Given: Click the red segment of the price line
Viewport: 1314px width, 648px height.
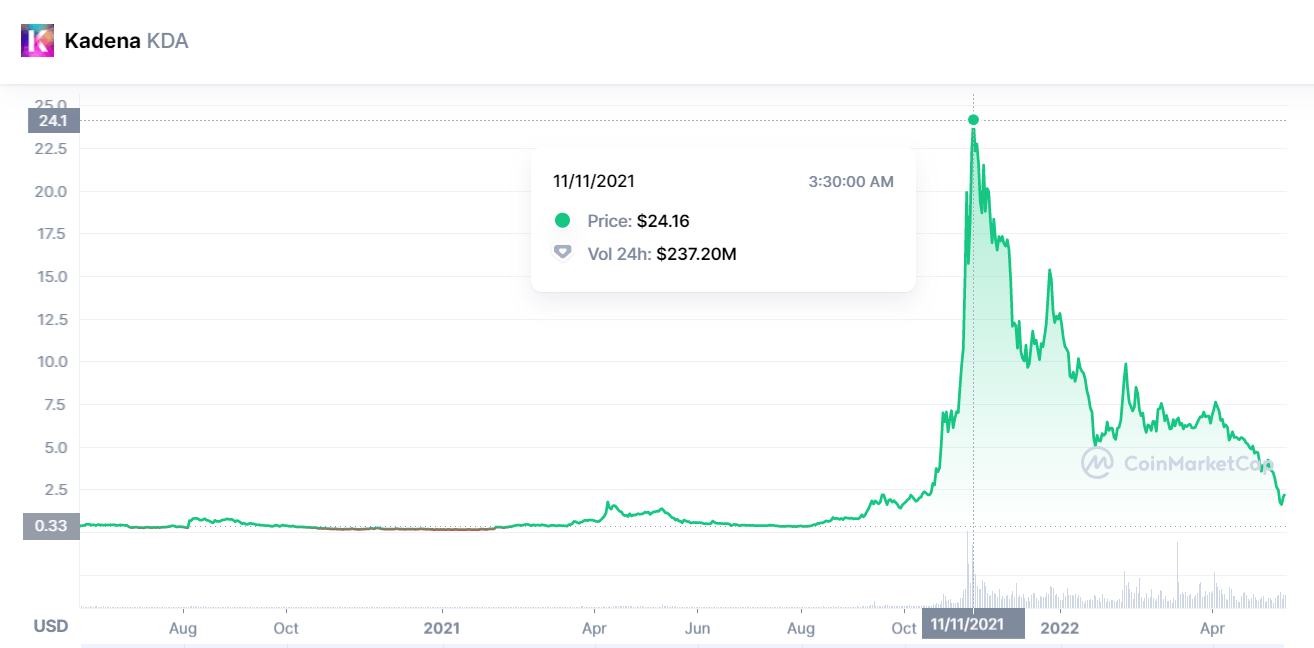Looking at the screenshot, I should point(420,529).
